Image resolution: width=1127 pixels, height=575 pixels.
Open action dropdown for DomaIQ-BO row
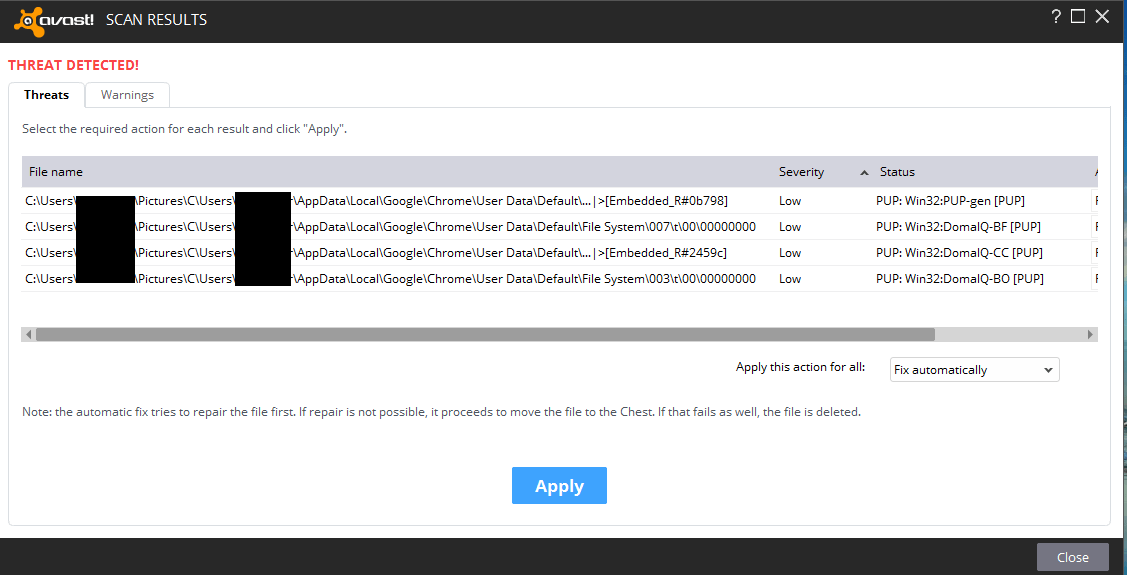point(1095,278)
